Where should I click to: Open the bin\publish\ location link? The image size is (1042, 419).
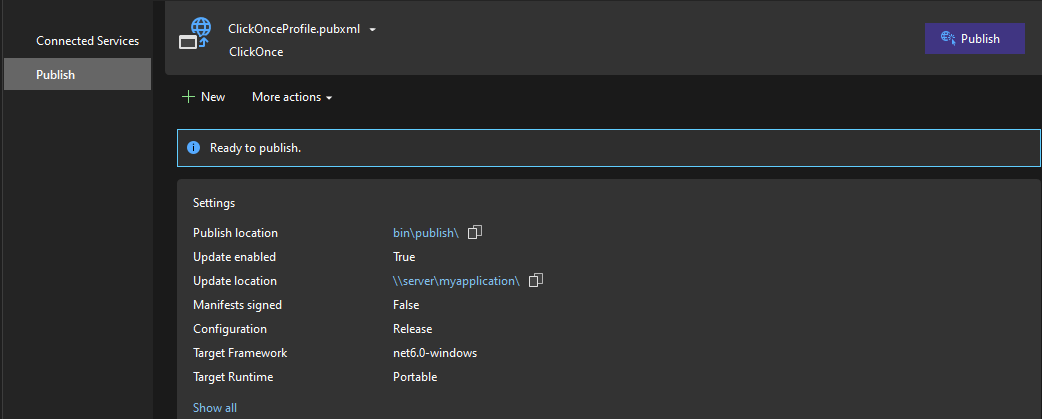[425, 233]
